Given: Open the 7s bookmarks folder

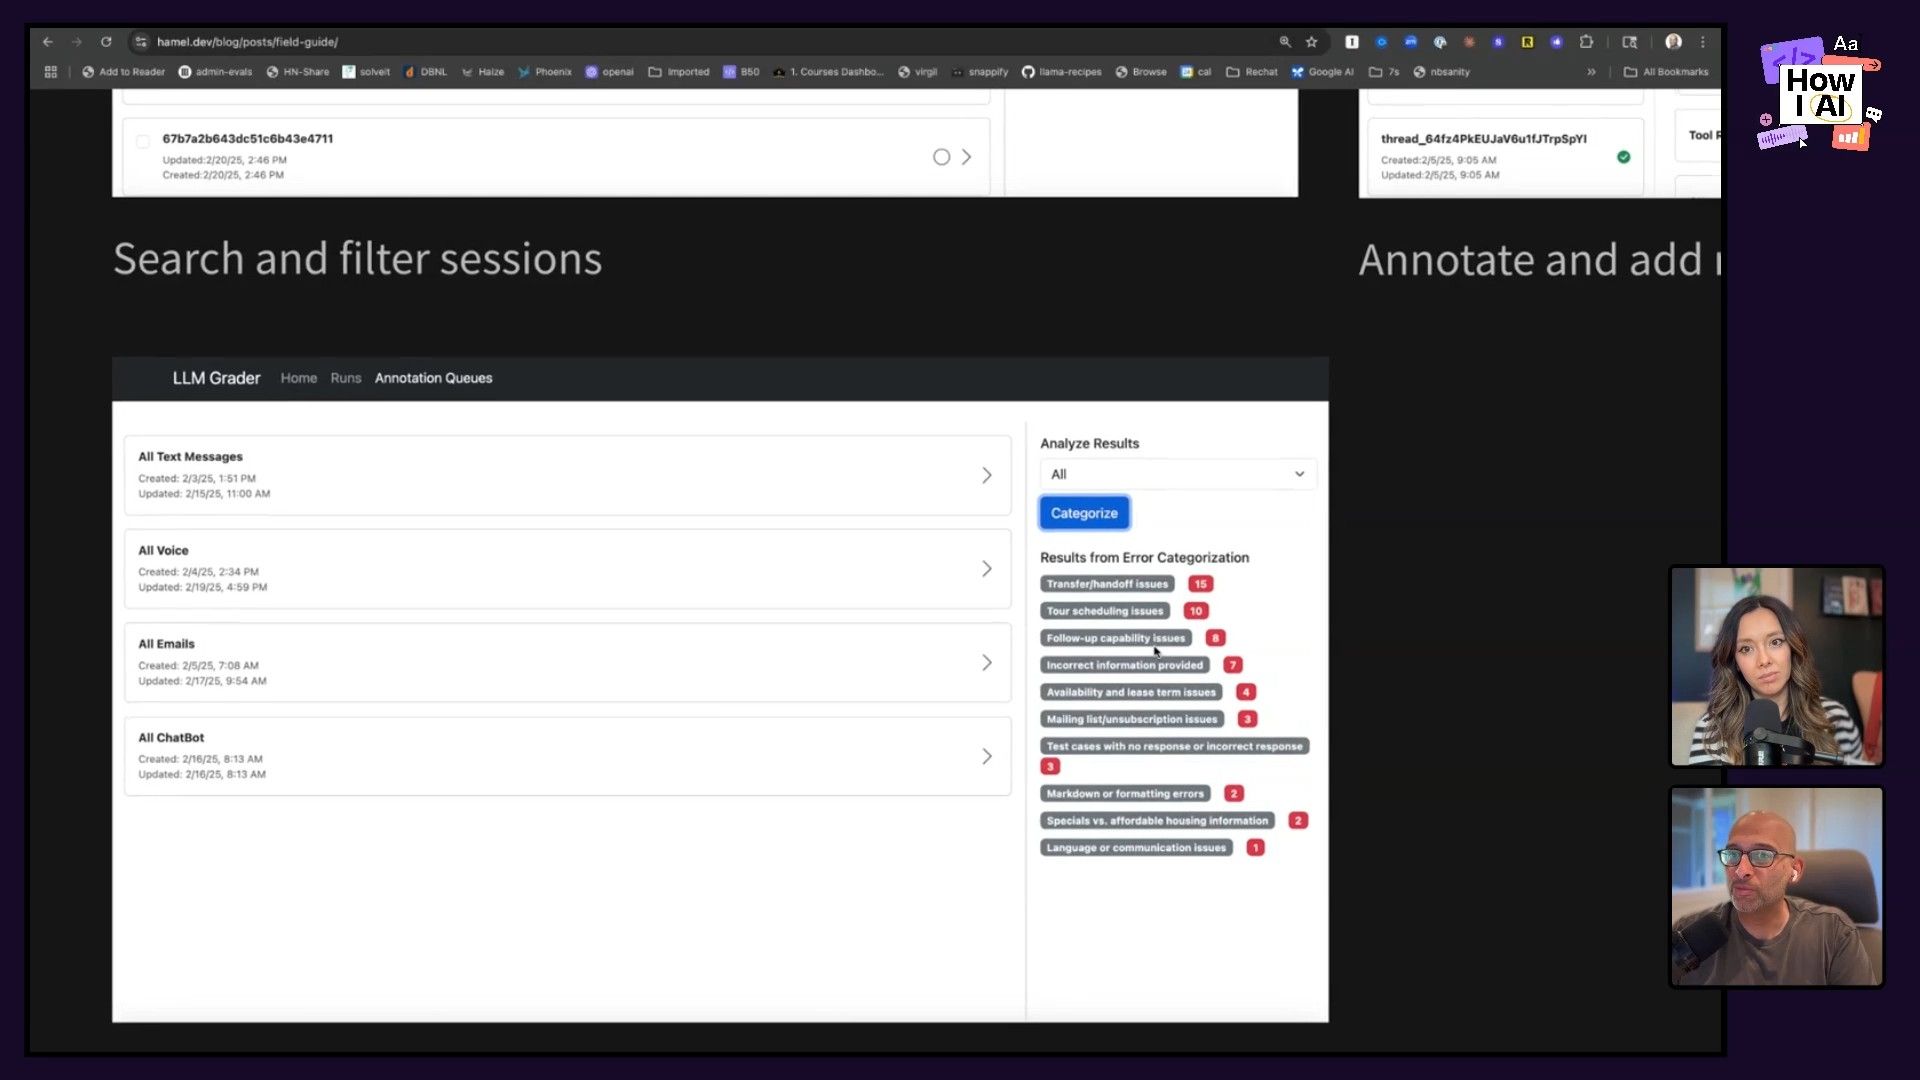Looking at the screenshot, I should pyautogui.click(x=1384, y=72).
